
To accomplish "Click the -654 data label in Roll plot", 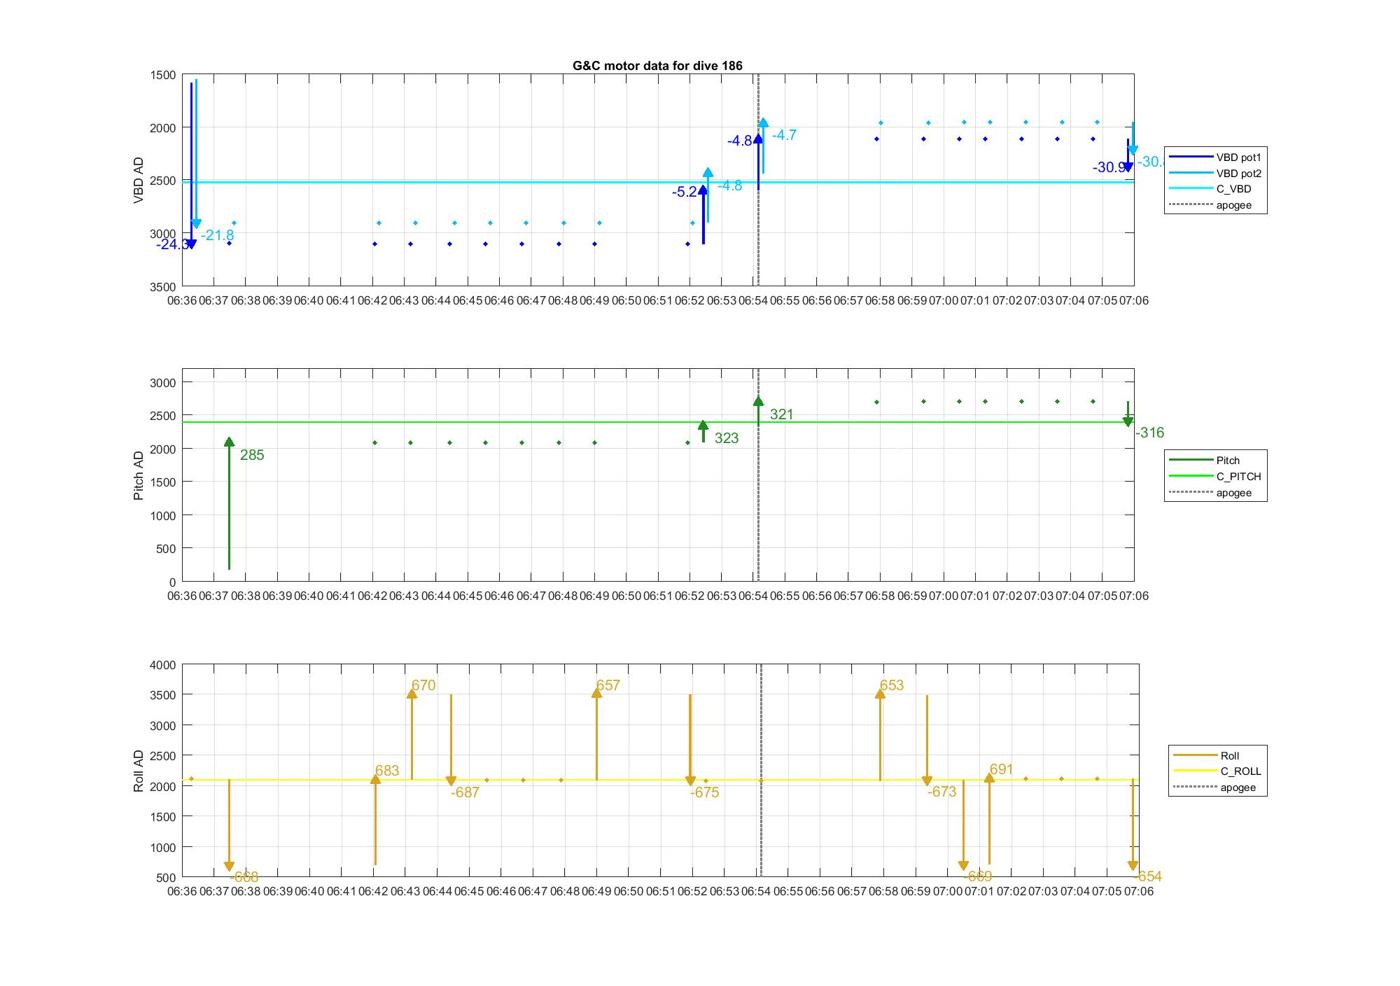I will tap(1148, 877).
